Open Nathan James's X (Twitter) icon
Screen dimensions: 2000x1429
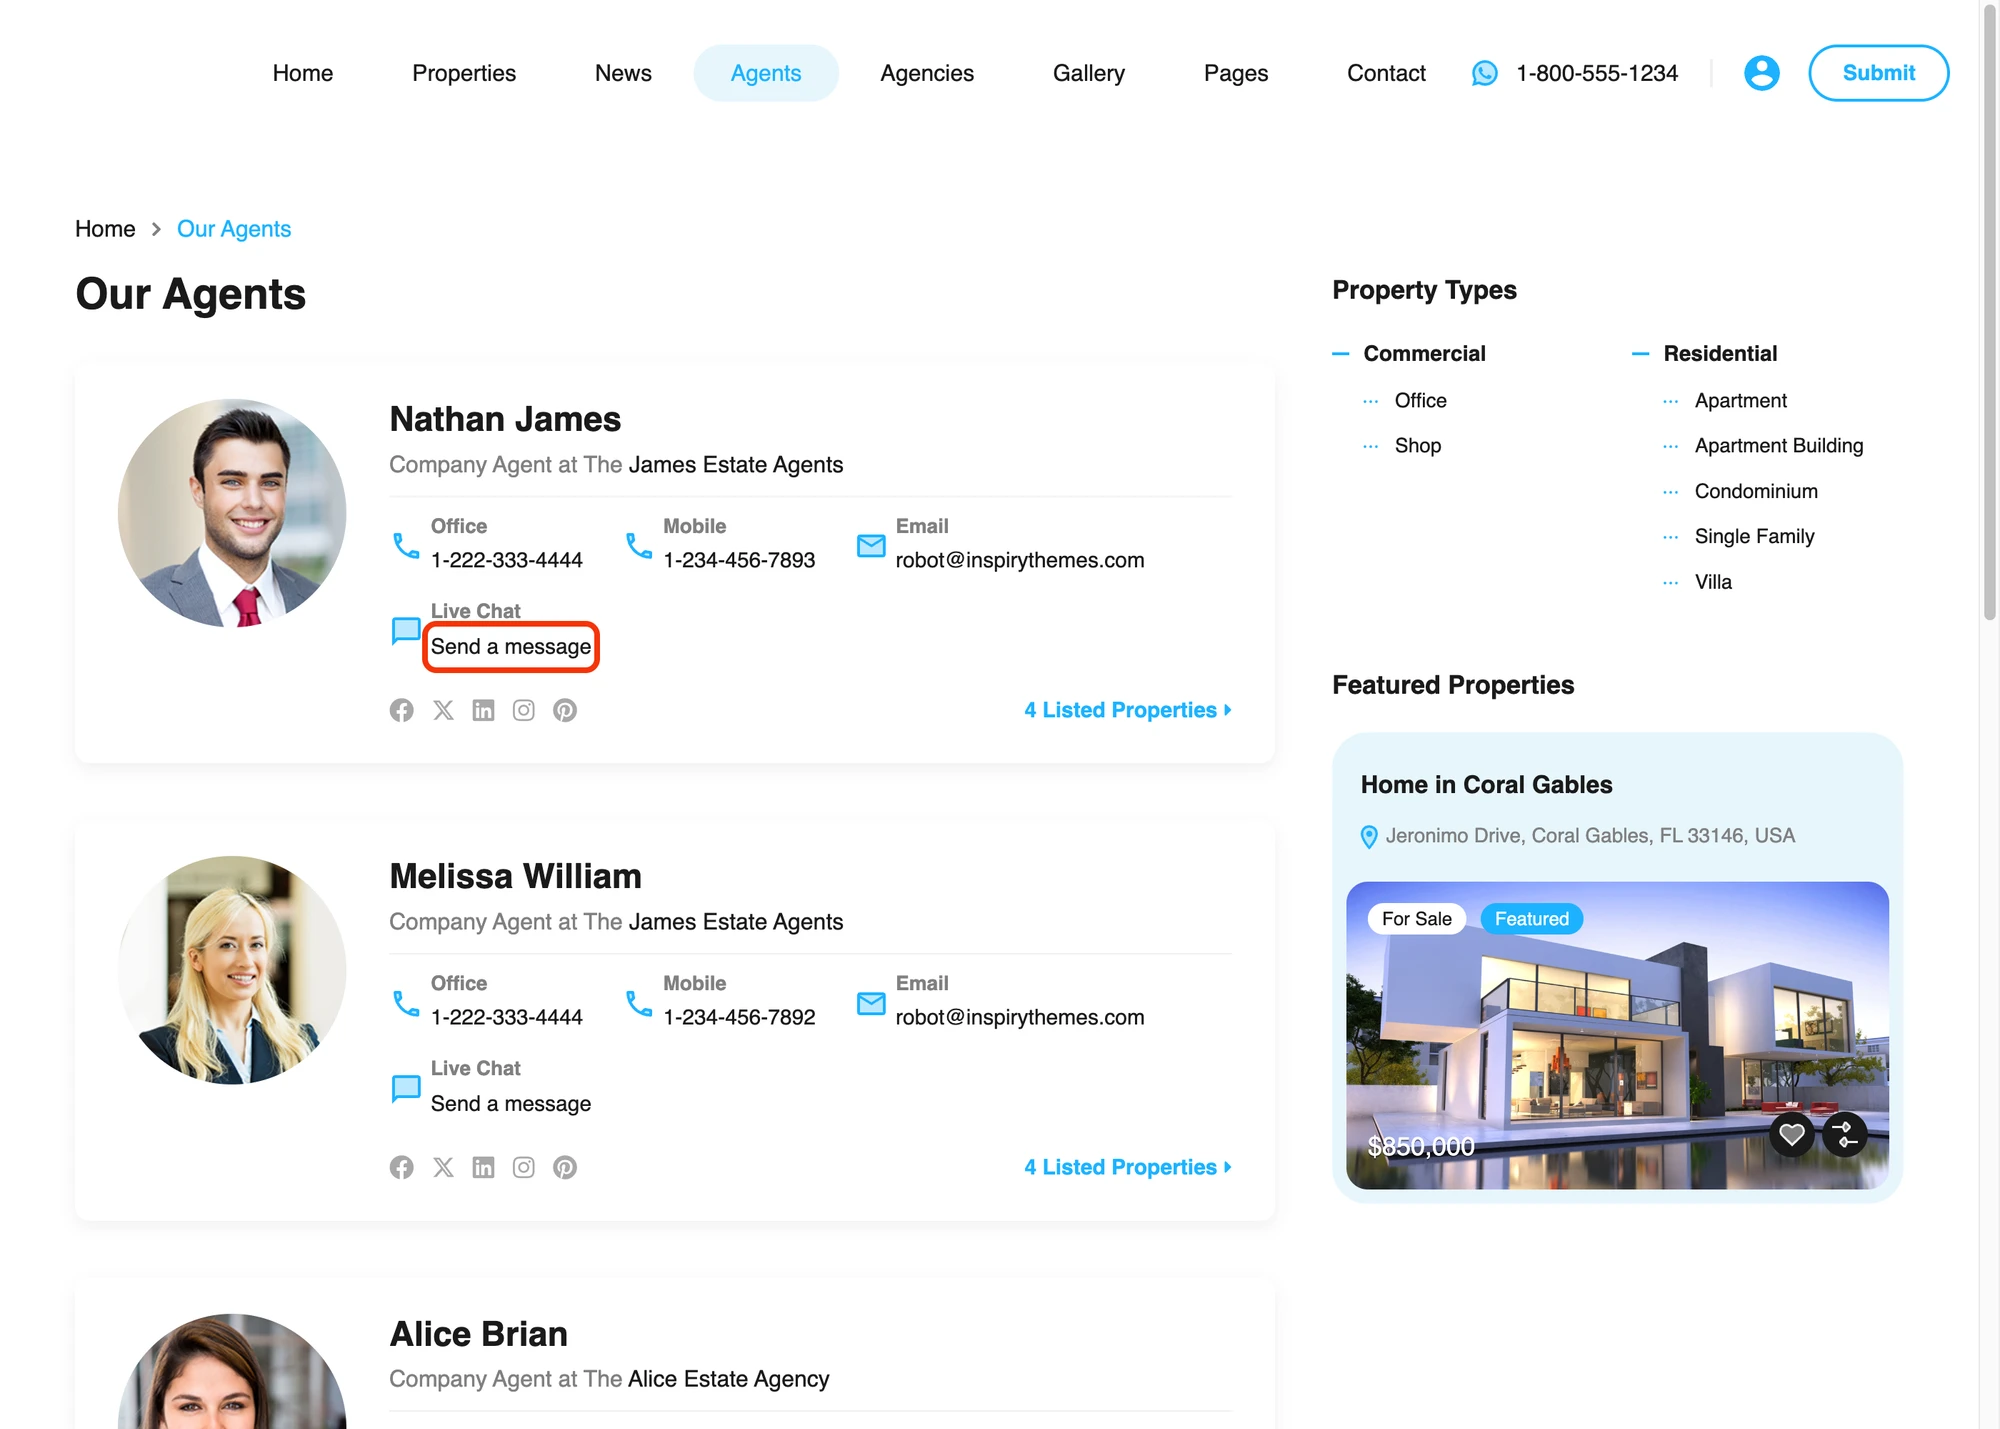click(443, 710)
